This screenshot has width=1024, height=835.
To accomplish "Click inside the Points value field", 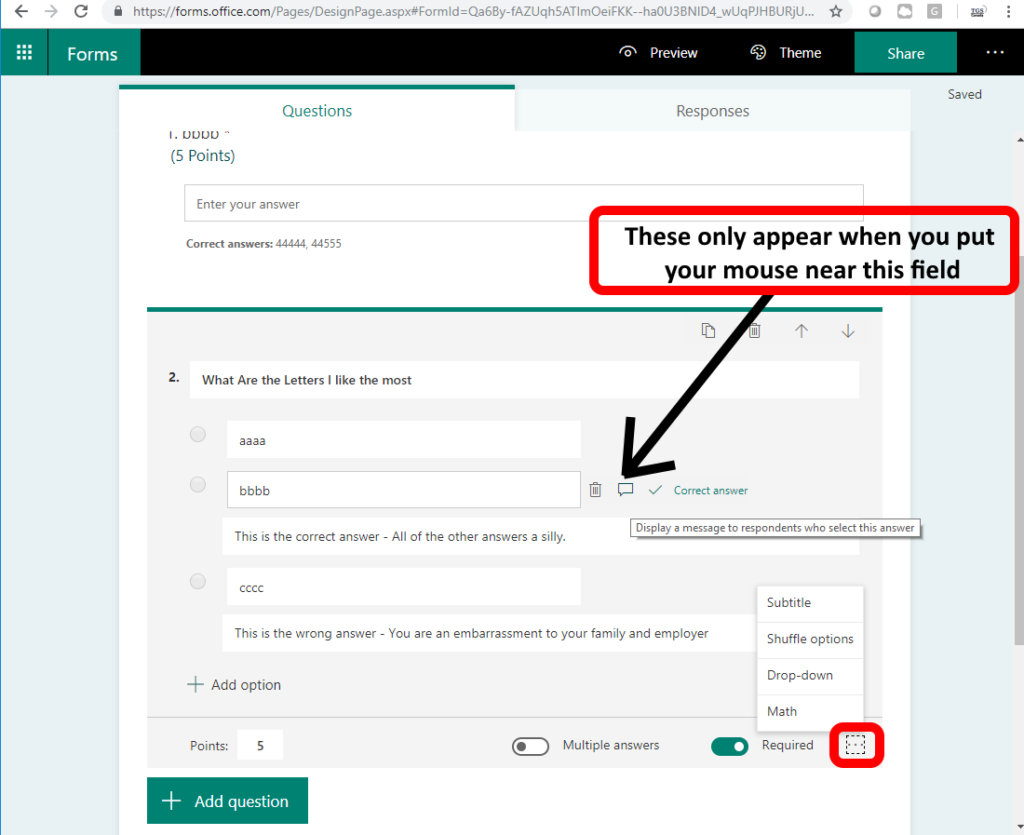I will [x=259, y=745].
